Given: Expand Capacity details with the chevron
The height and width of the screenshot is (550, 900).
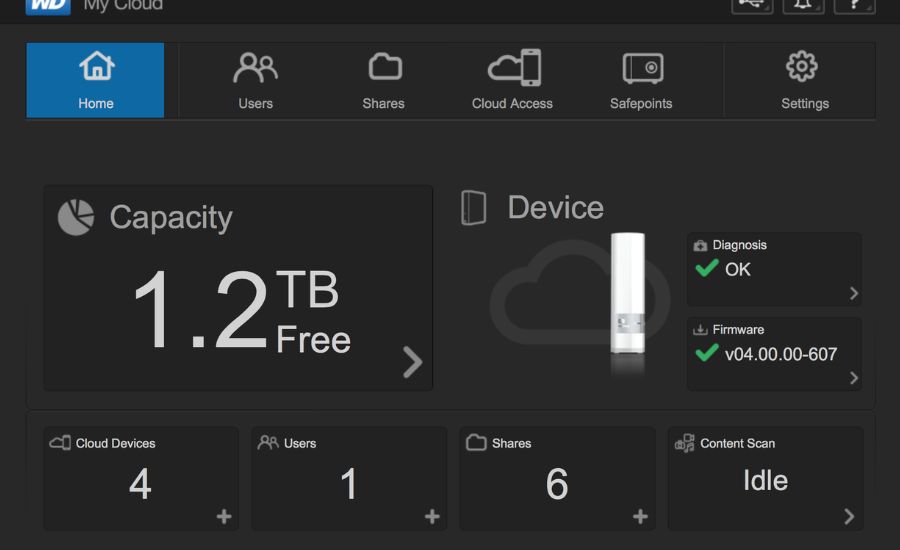Looking at the screenshot, I should pos(412,362).
